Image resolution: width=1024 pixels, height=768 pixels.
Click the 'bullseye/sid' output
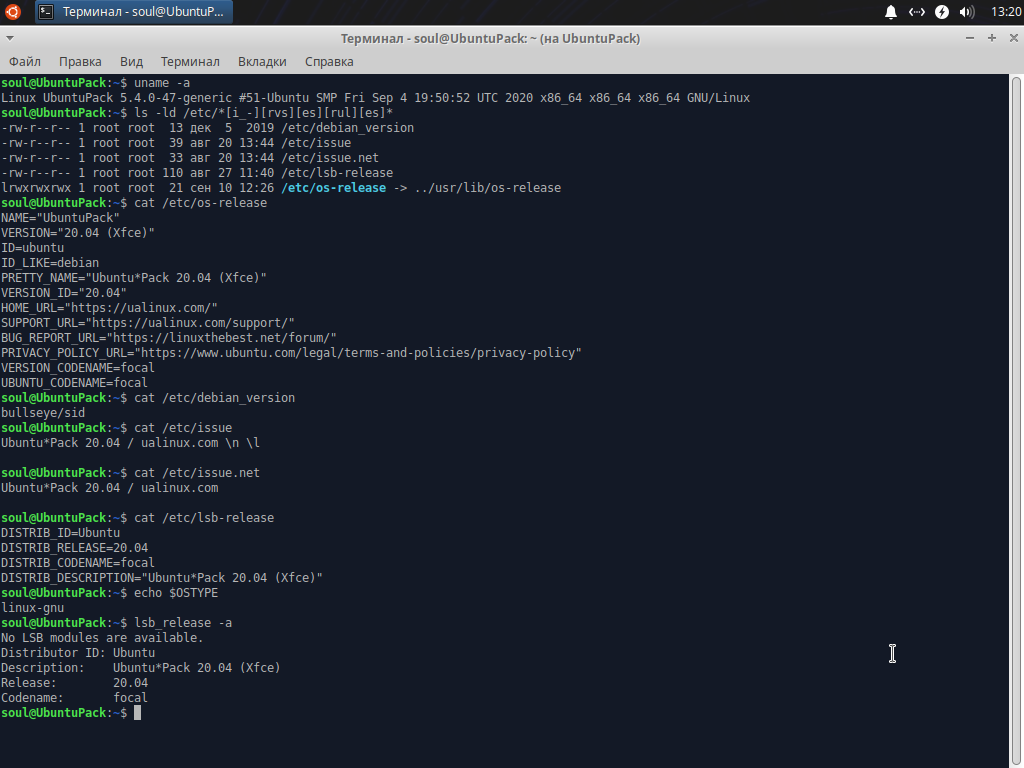point(42,413)
